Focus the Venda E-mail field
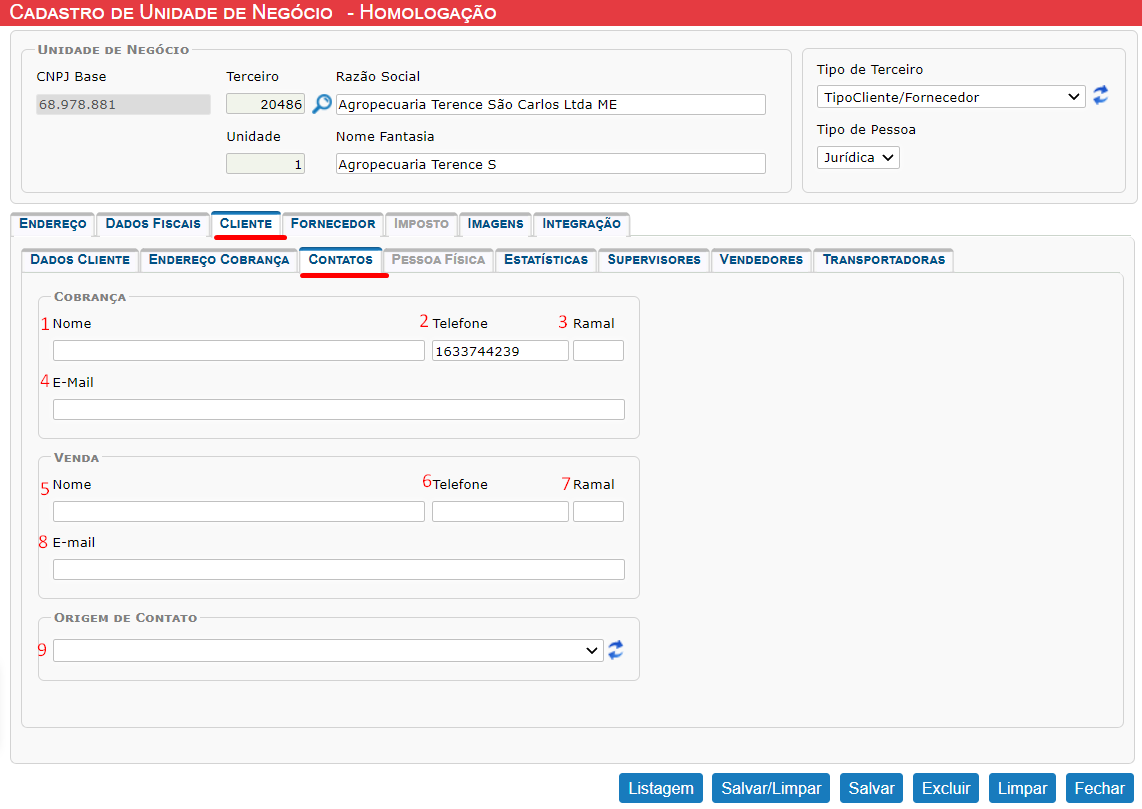Screen dimensions: 1142x809 point(339,569)
